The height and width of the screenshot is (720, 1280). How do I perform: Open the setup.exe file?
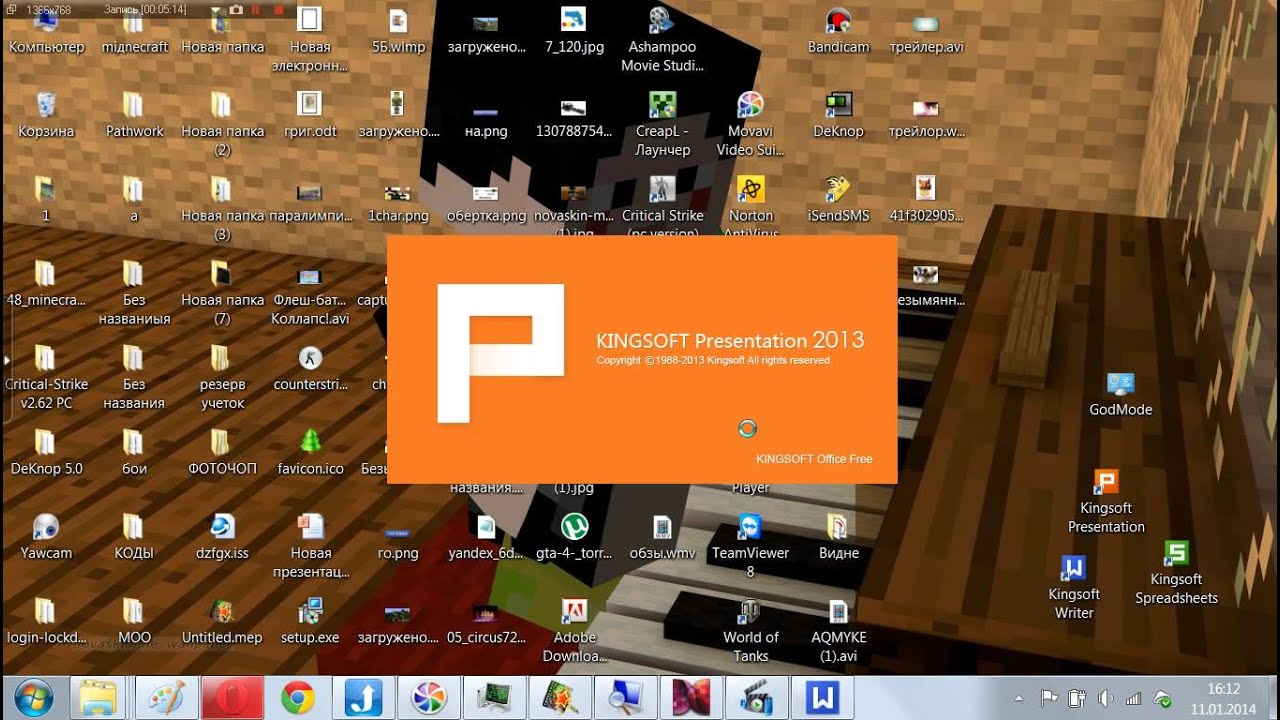coord(310,622)
